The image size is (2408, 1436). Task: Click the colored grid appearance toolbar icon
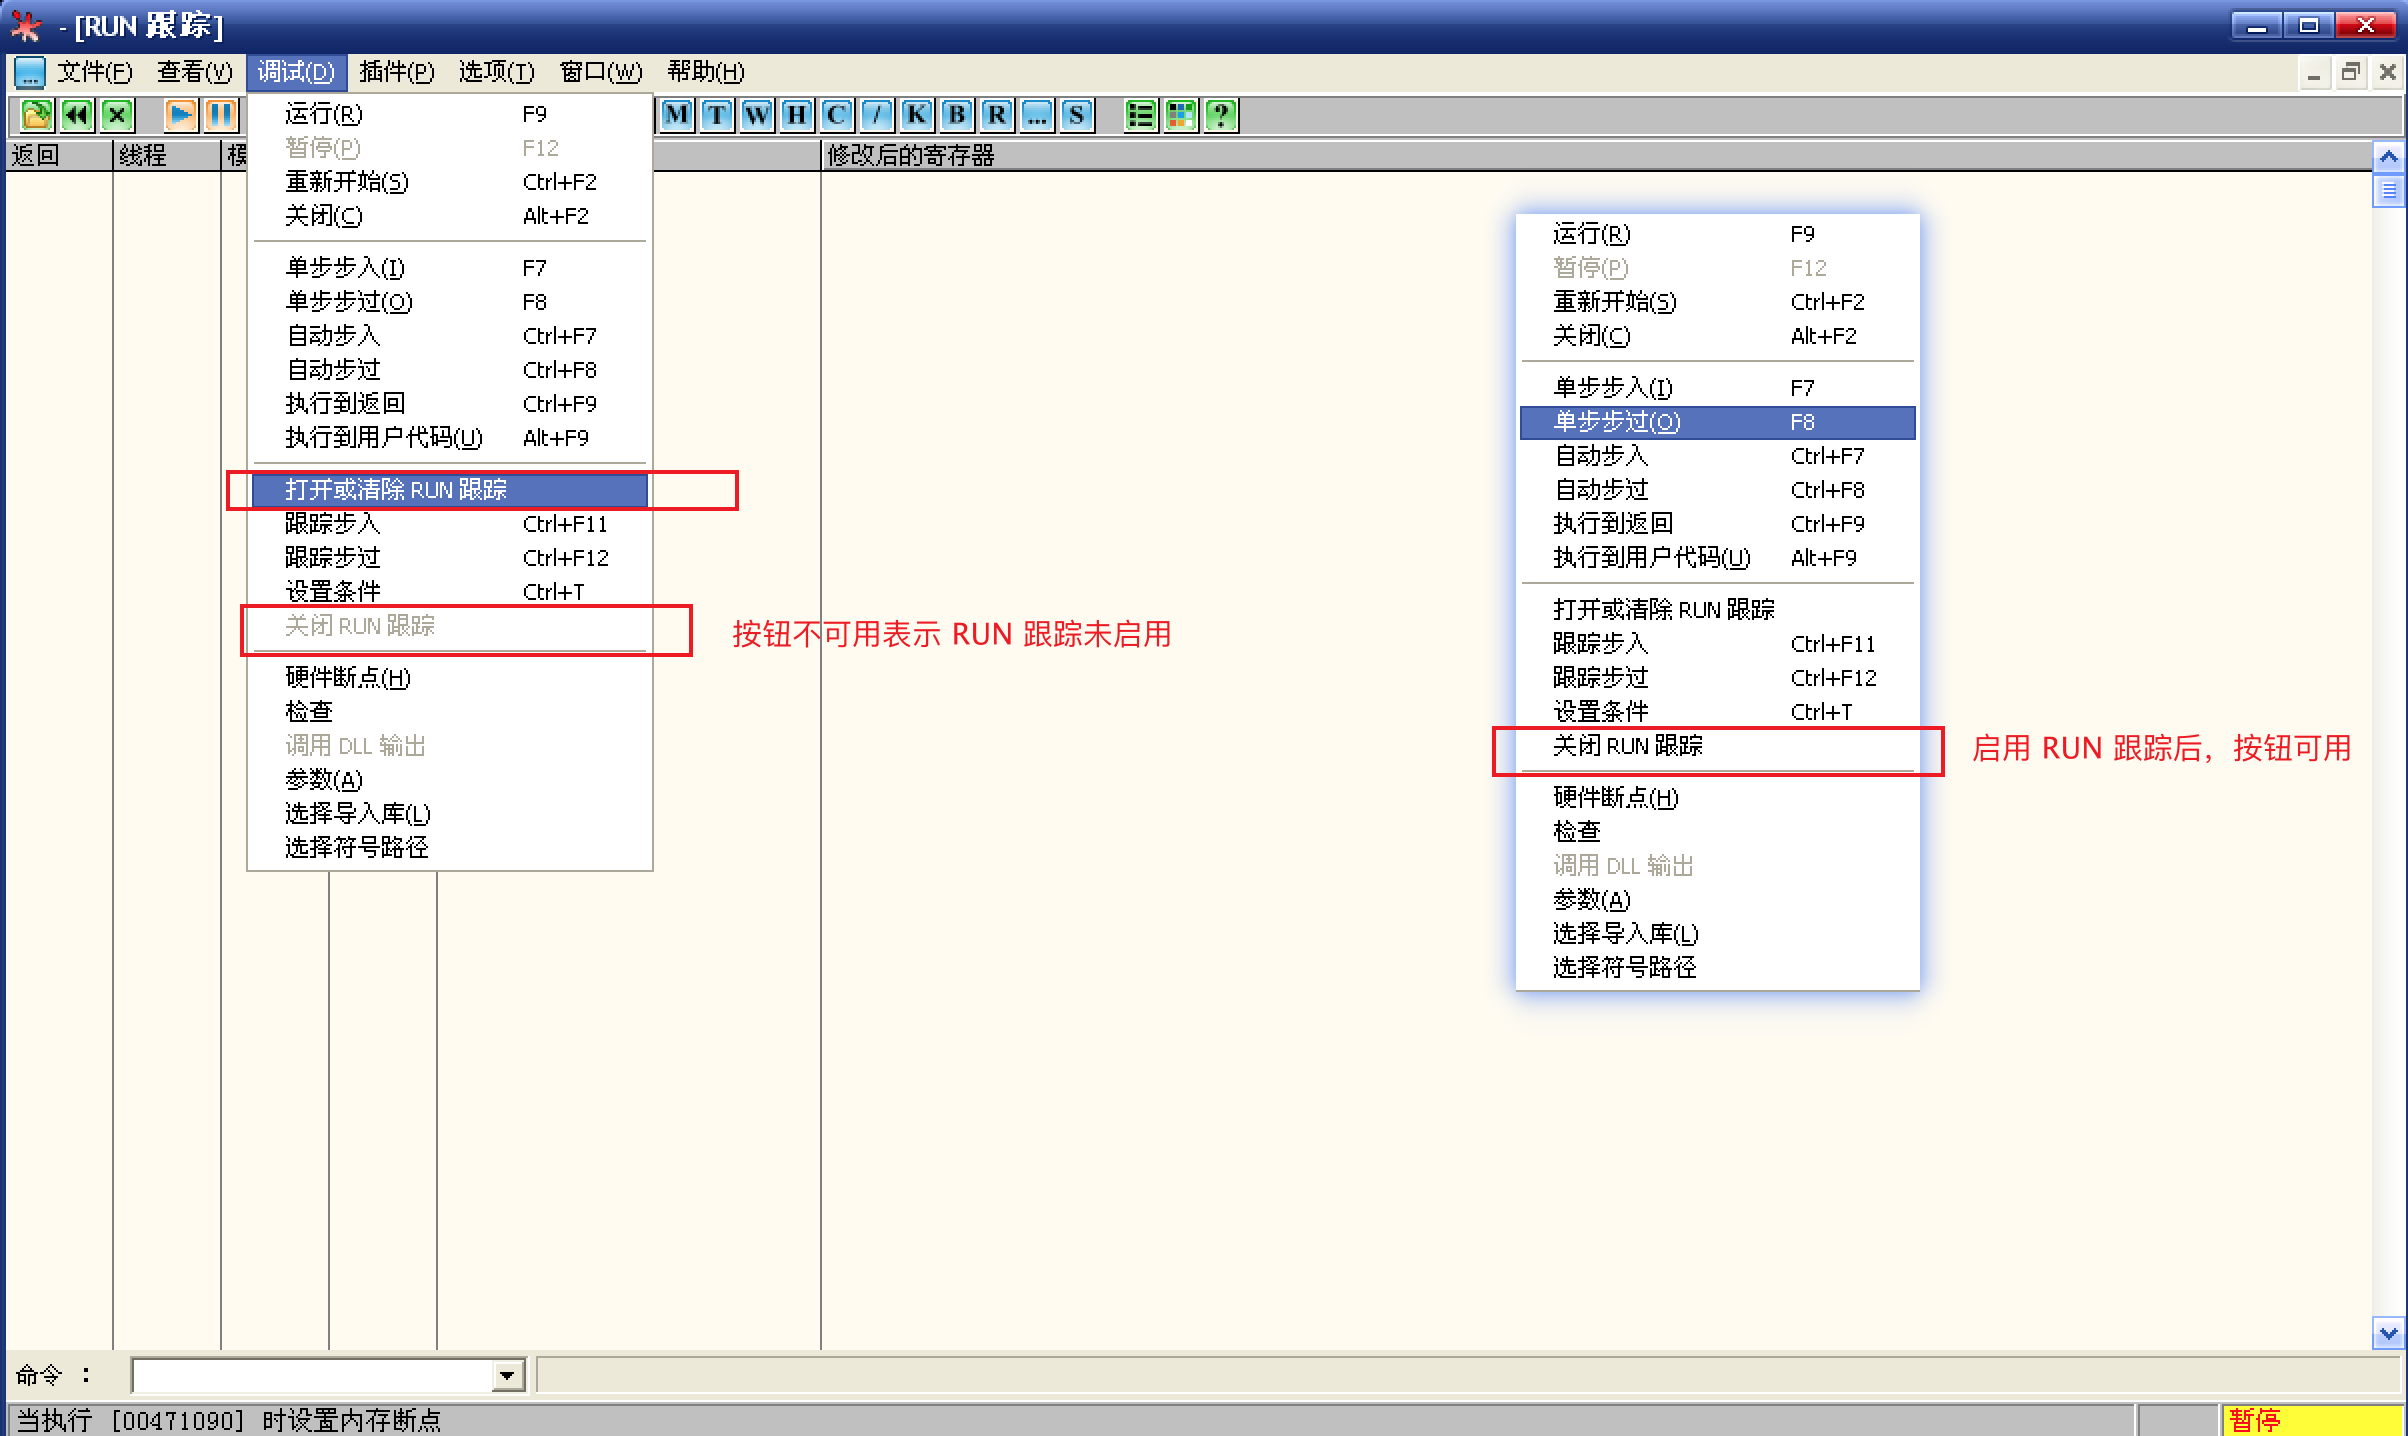click(x=1181, y=115)
